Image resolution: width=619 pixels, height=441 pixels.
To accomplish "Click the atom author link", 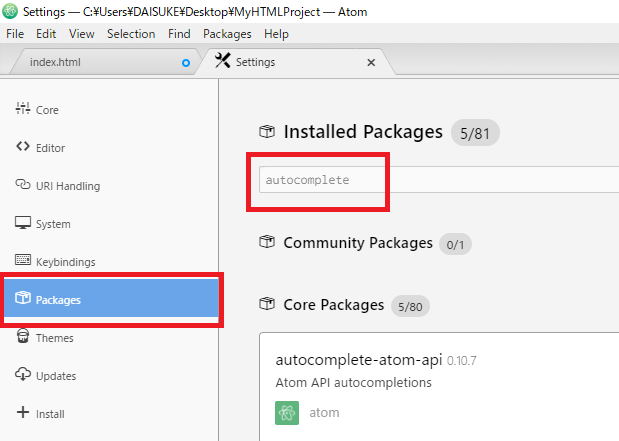I will [x=324, y=413].
